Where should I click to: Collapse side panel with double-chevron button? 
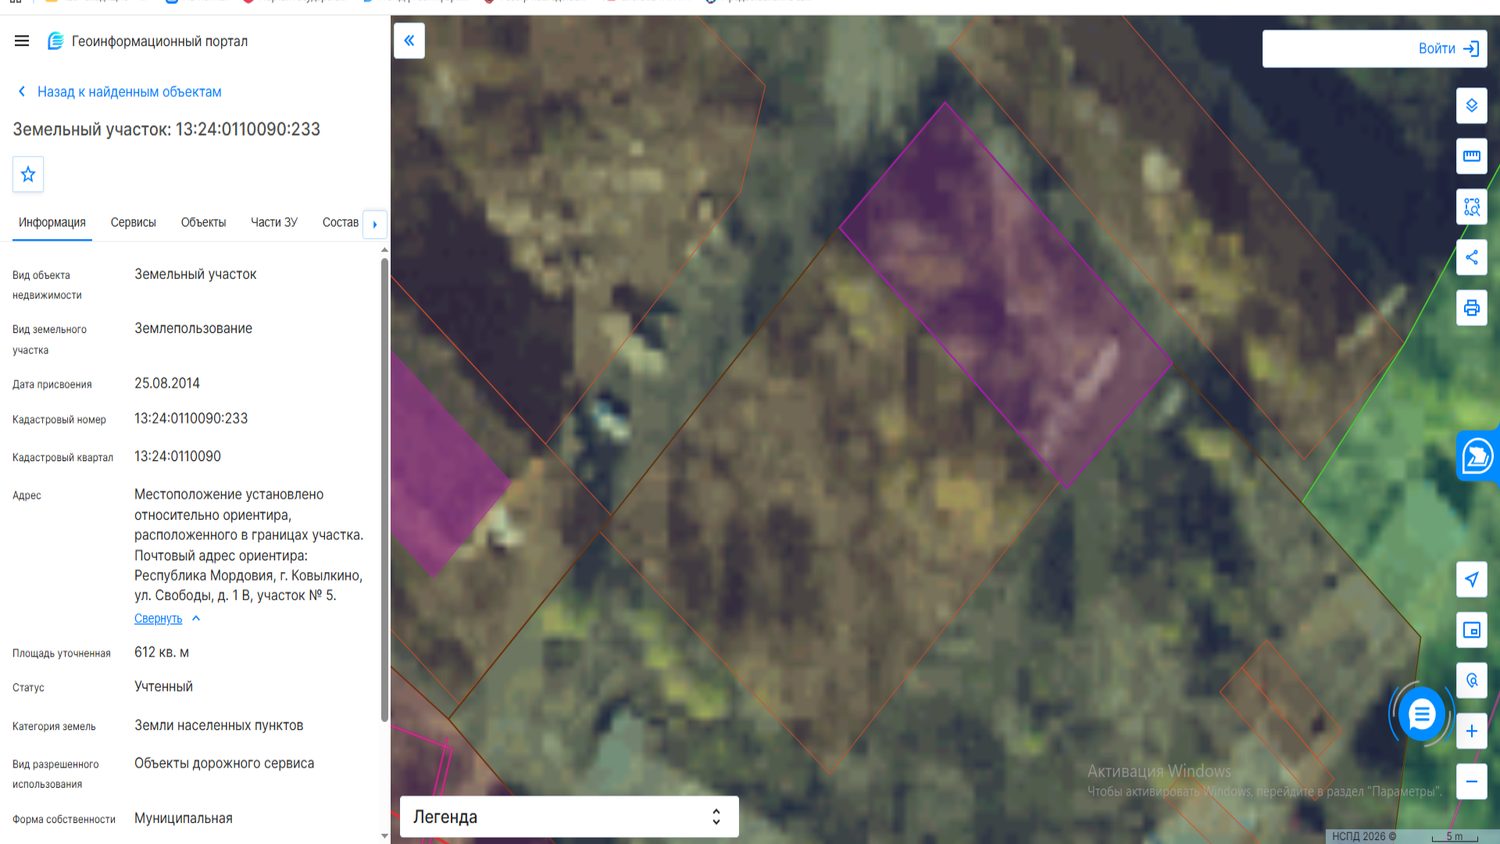409,41
